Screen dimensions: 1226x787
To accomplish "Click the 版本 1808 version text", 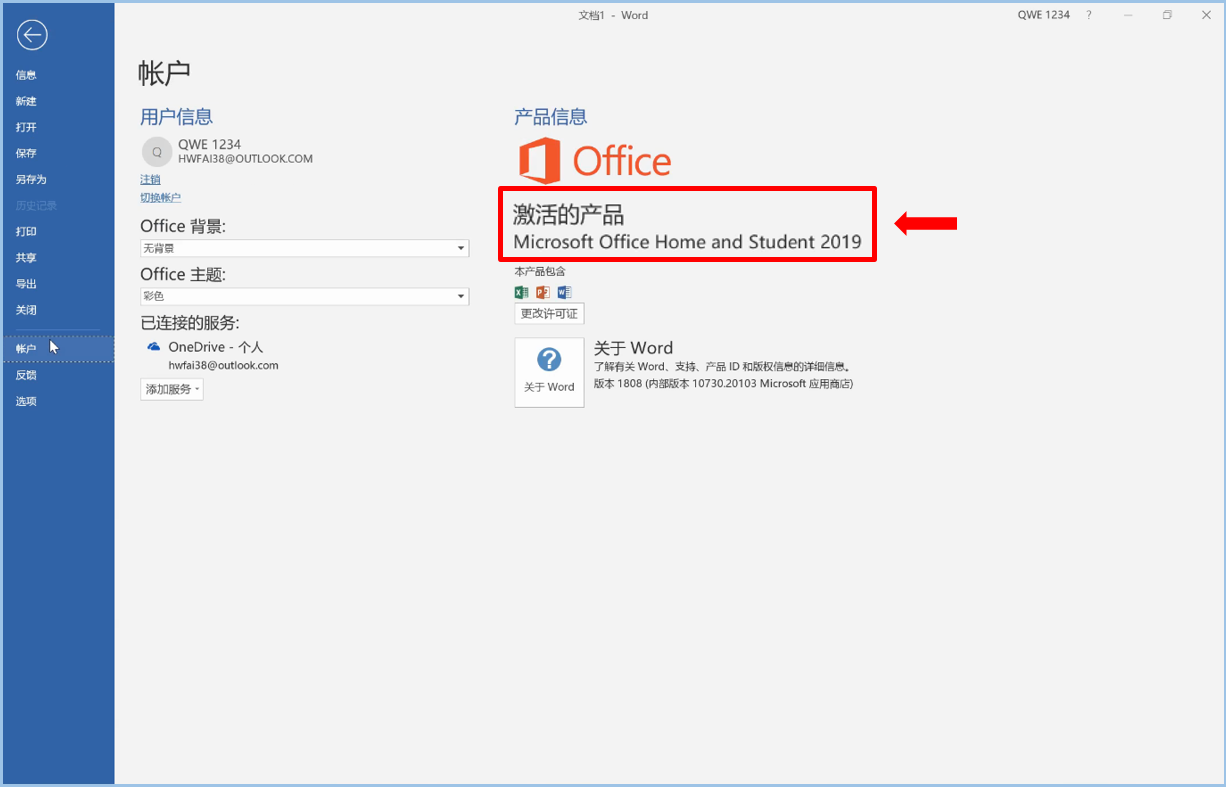I will click(x=723, y=384).
